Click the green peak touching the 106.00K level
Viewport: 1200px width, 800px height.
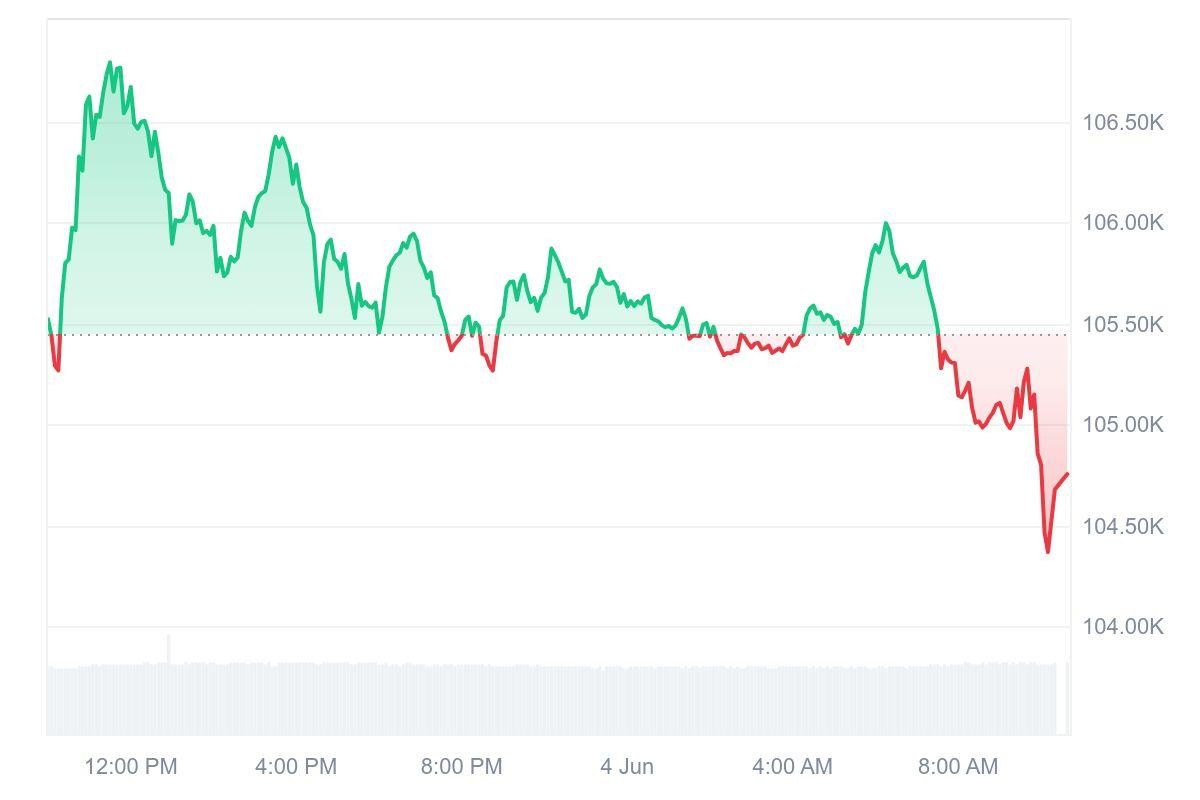point(886,223)
